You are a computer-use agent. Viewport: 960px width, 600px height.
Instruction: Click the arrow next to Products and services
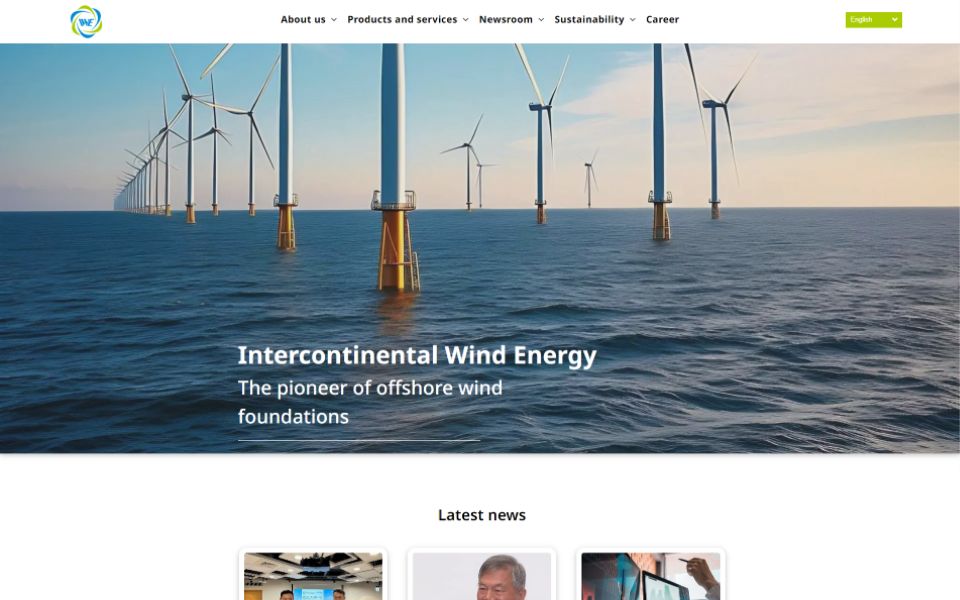[466, 20]
